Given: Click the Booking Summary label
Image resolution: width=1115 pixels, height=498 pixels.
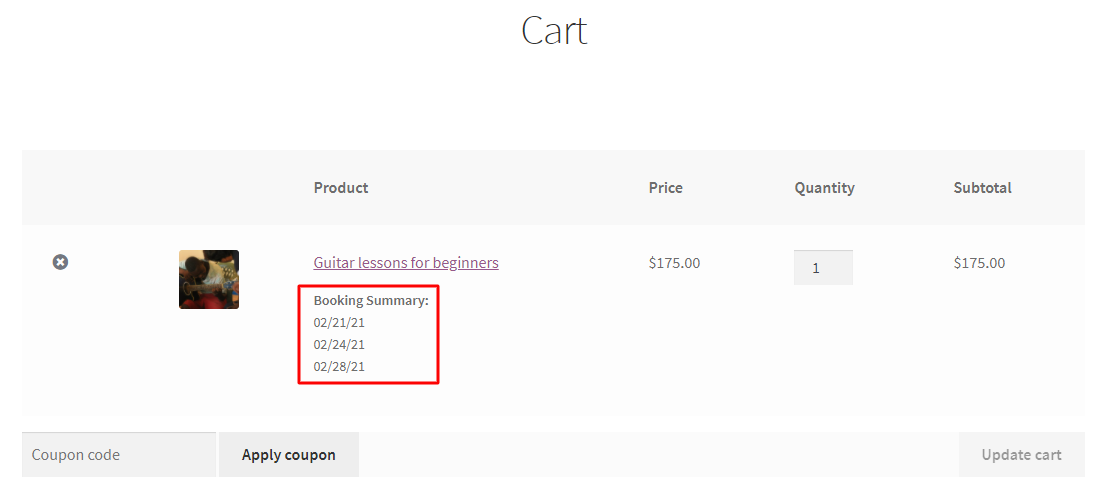Looking at the screenshot, I should pos(371,300).
